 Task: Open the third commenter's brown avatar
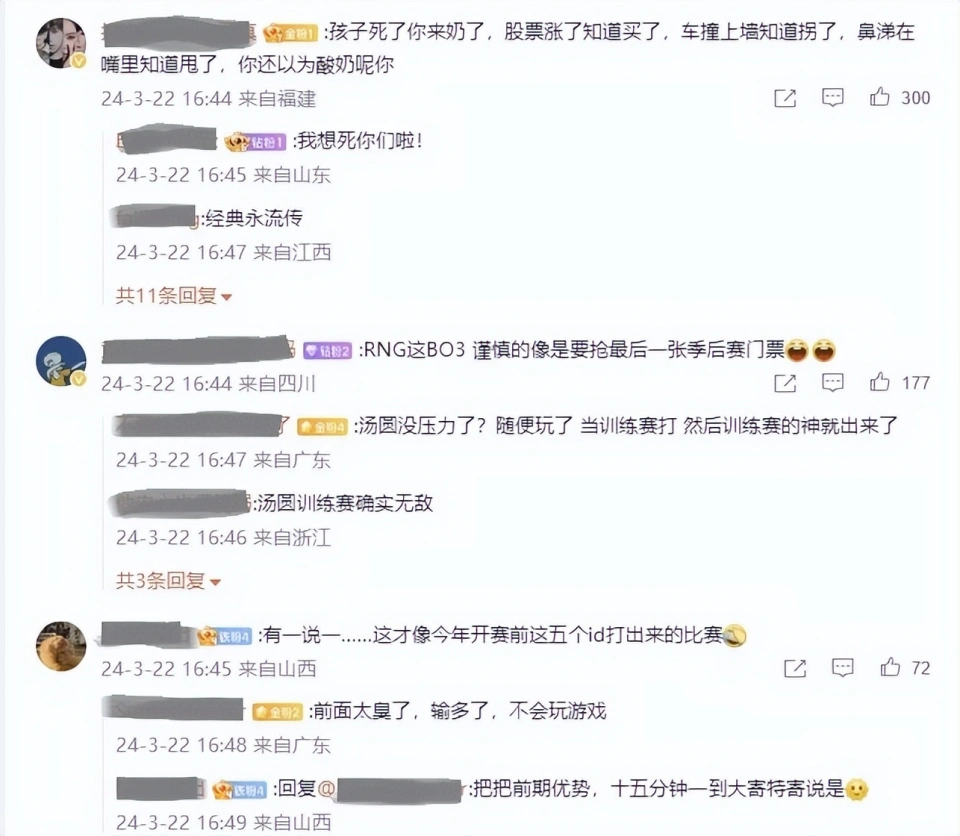tap(61, 646)
